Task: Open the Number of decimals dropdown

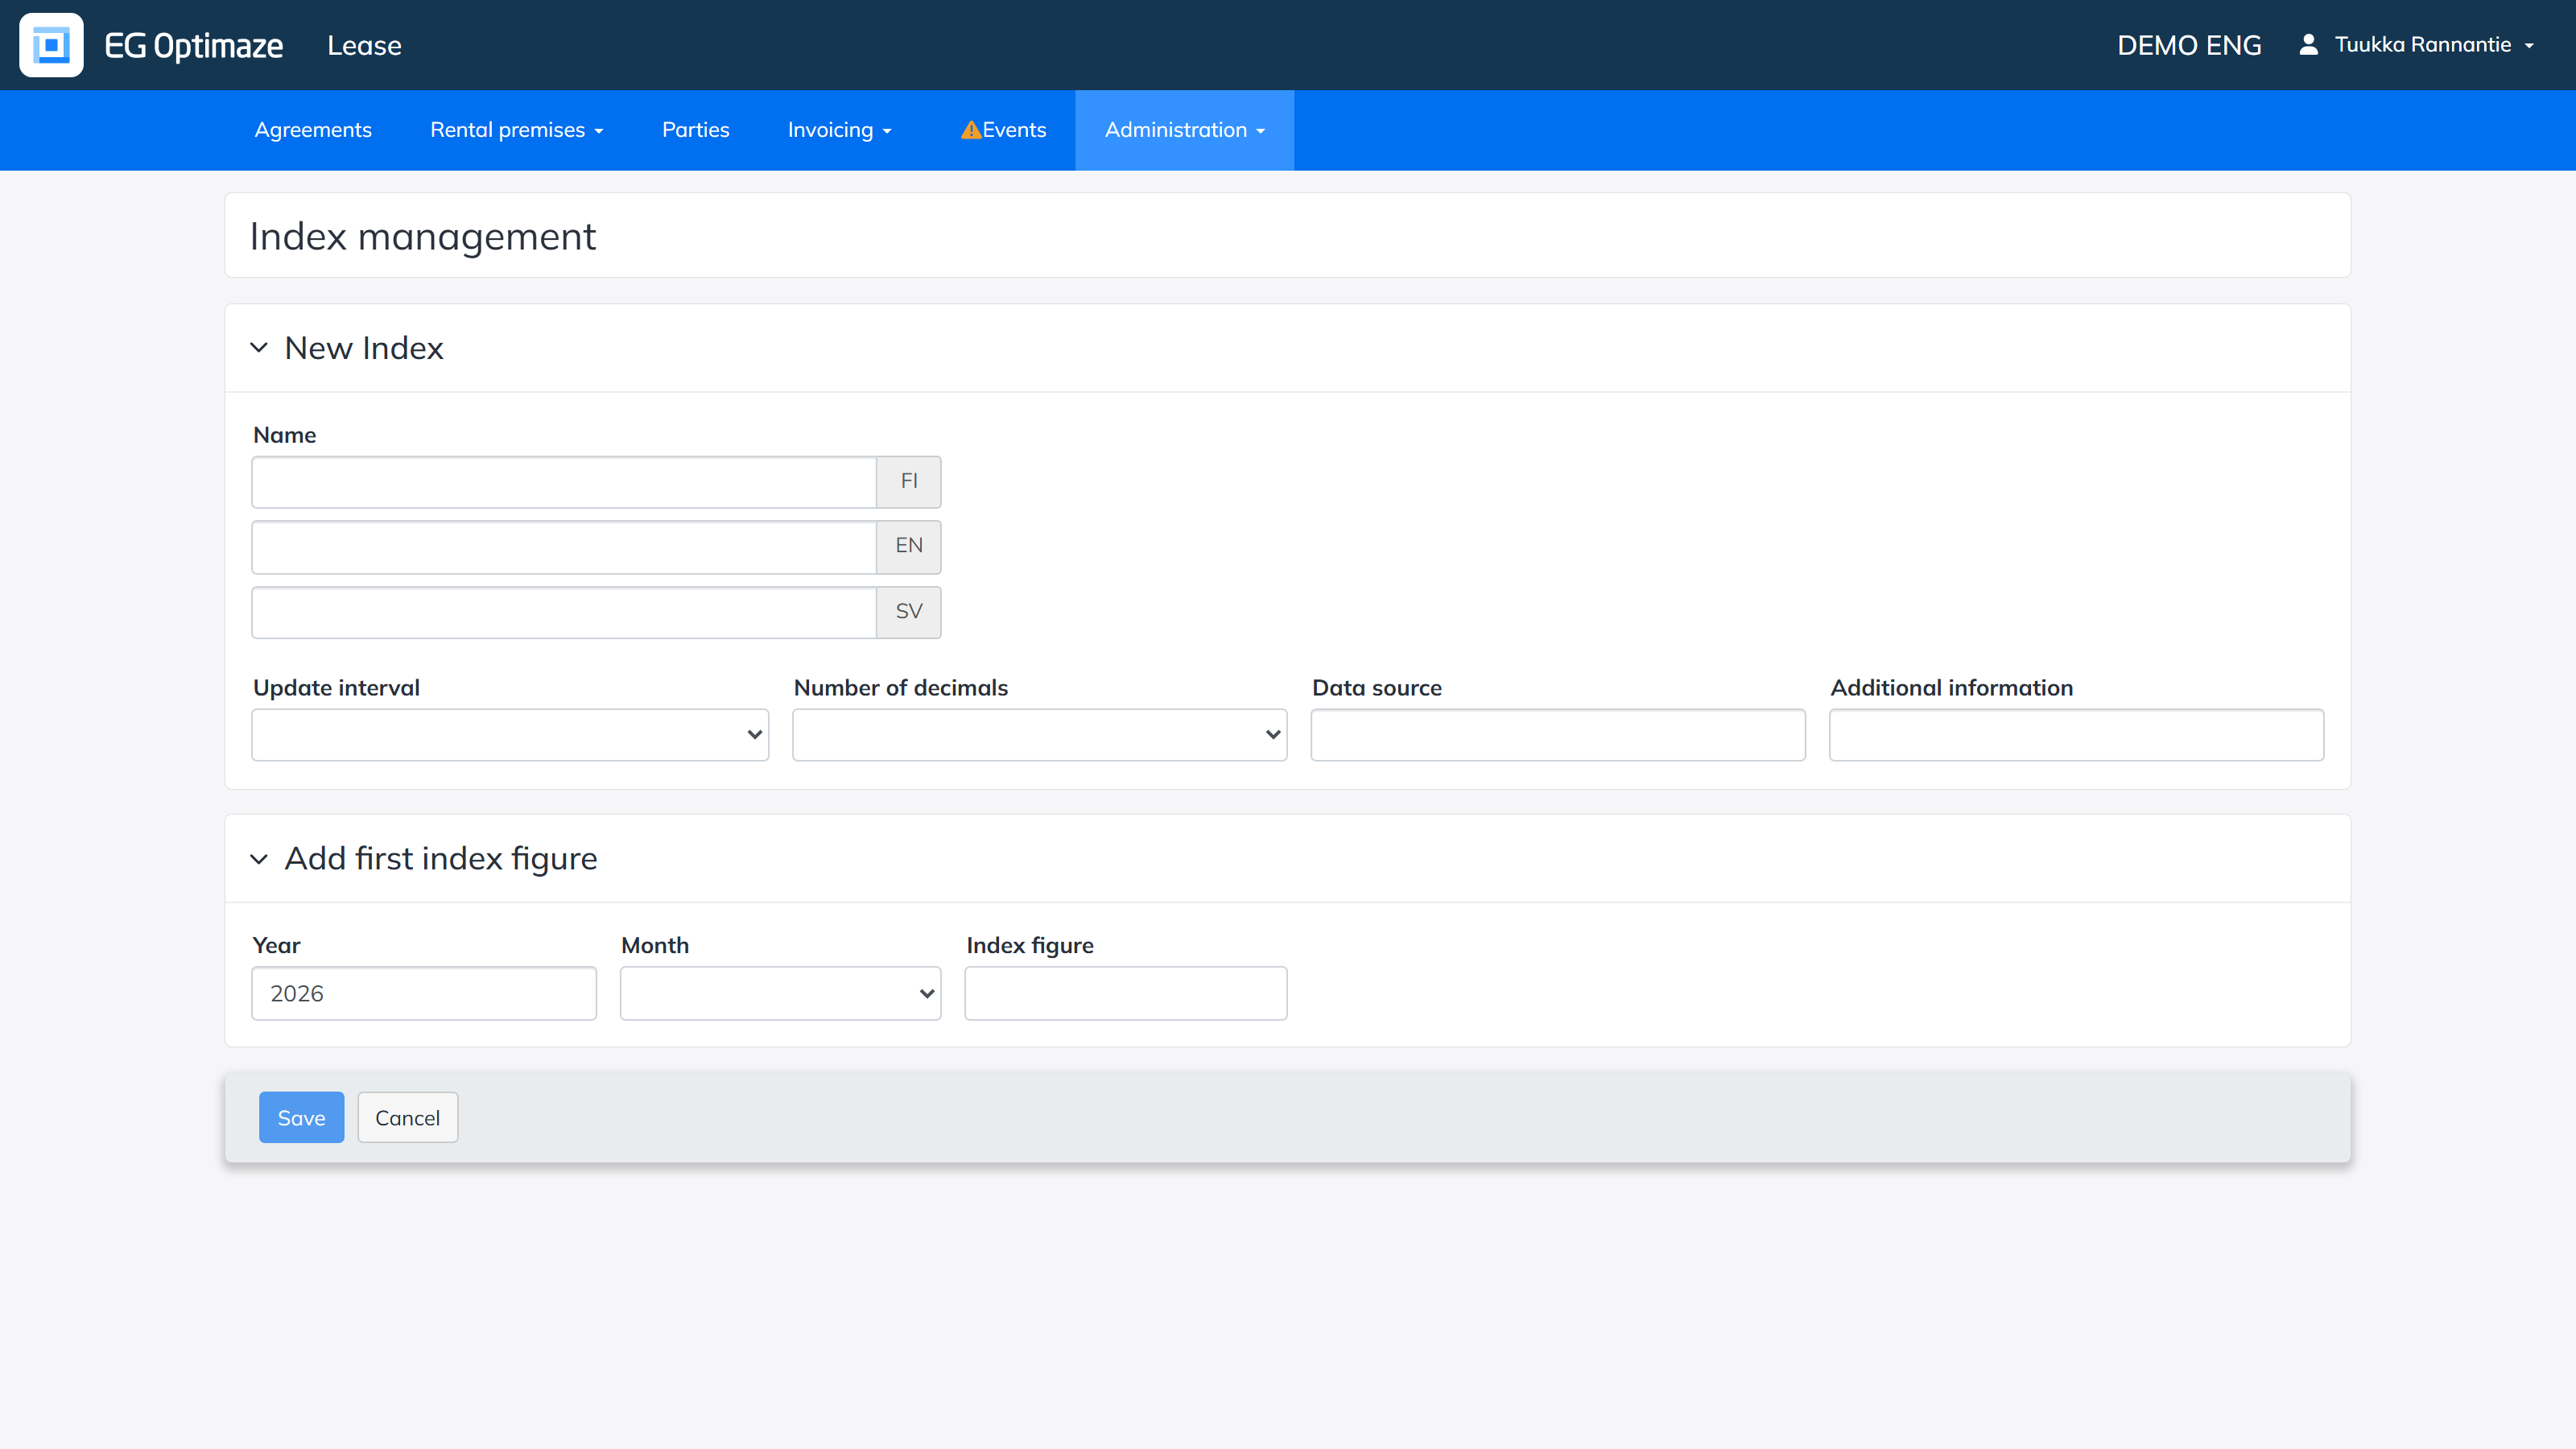Action: (1040, 735)
